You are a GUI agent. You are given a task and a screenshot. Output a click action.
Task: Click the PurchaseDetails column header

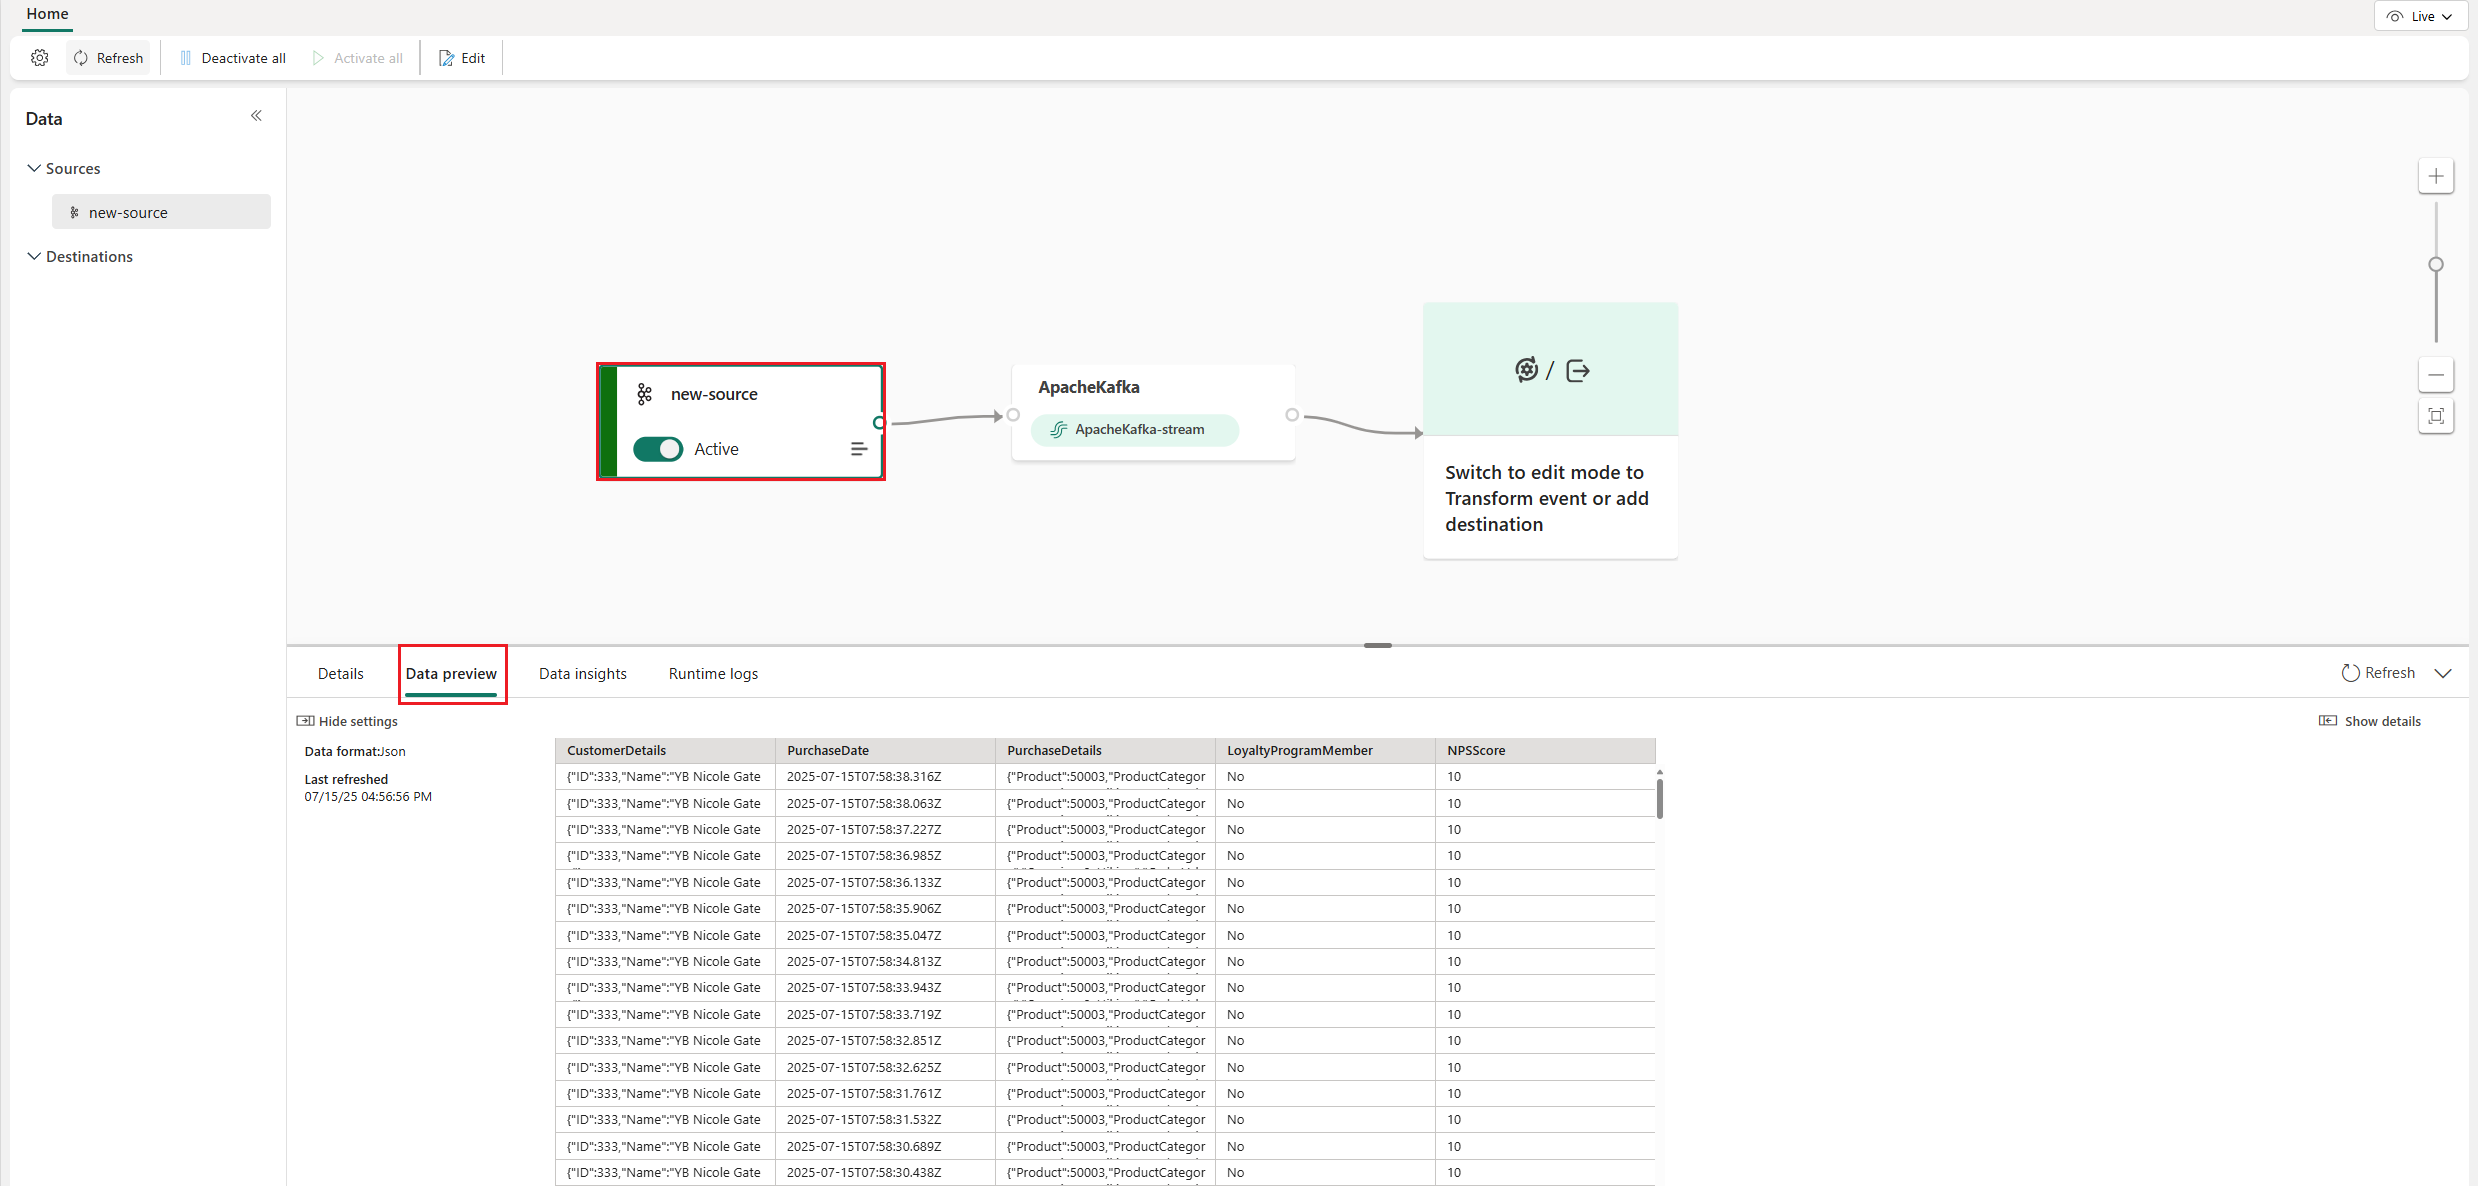point(1105,751)
